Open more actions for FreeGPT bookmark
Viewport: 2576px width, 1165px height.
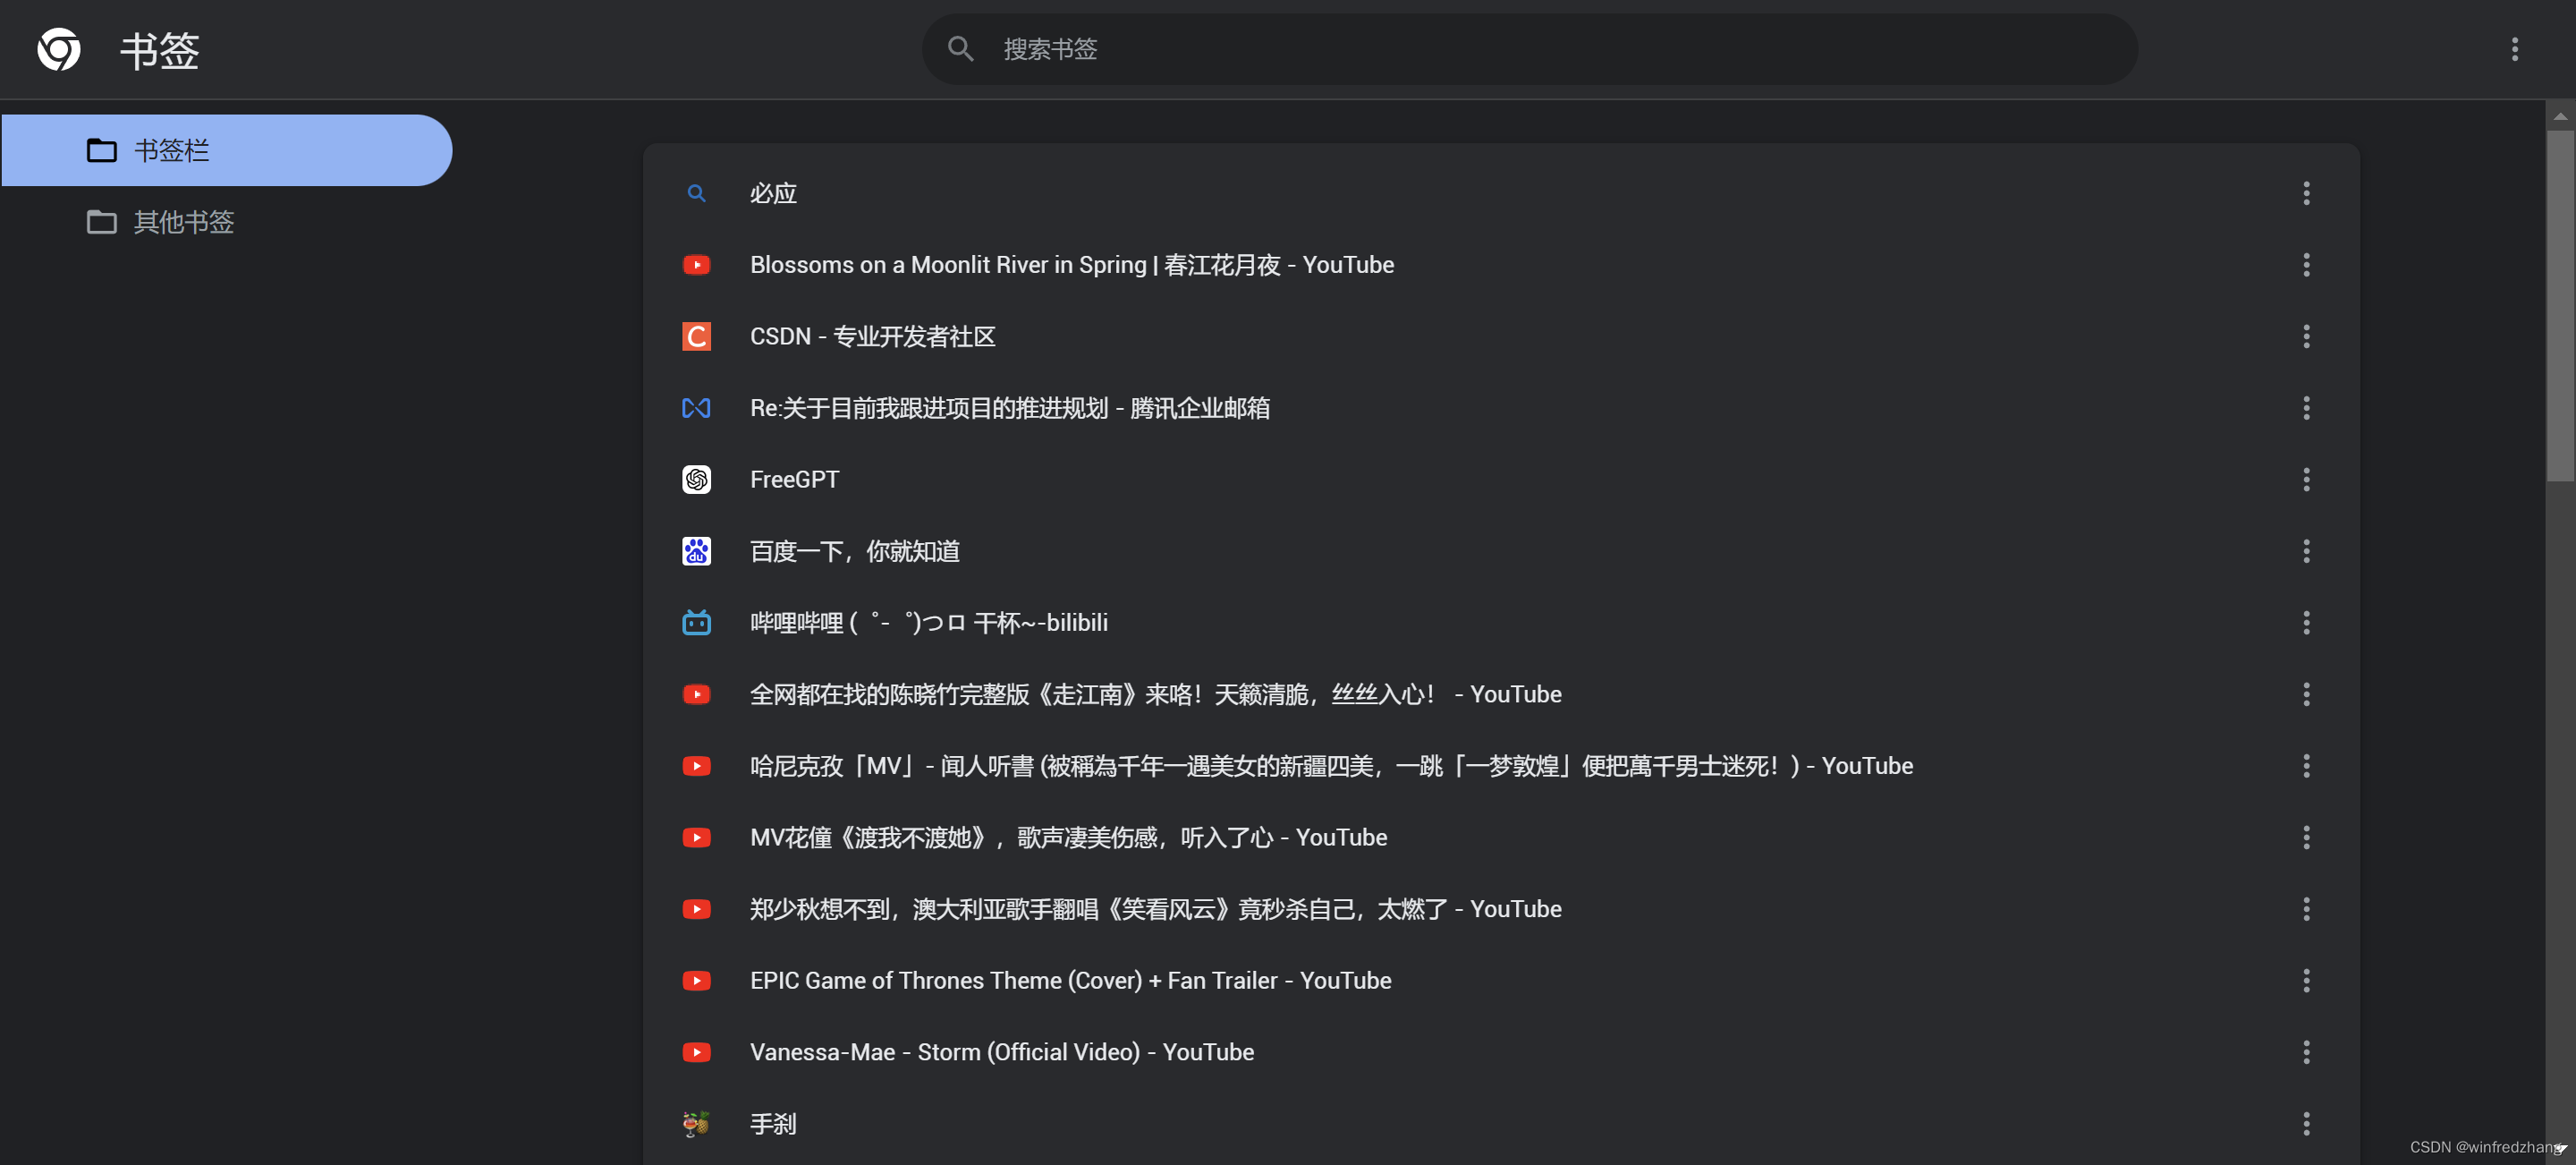click(x=2306, y=480)
